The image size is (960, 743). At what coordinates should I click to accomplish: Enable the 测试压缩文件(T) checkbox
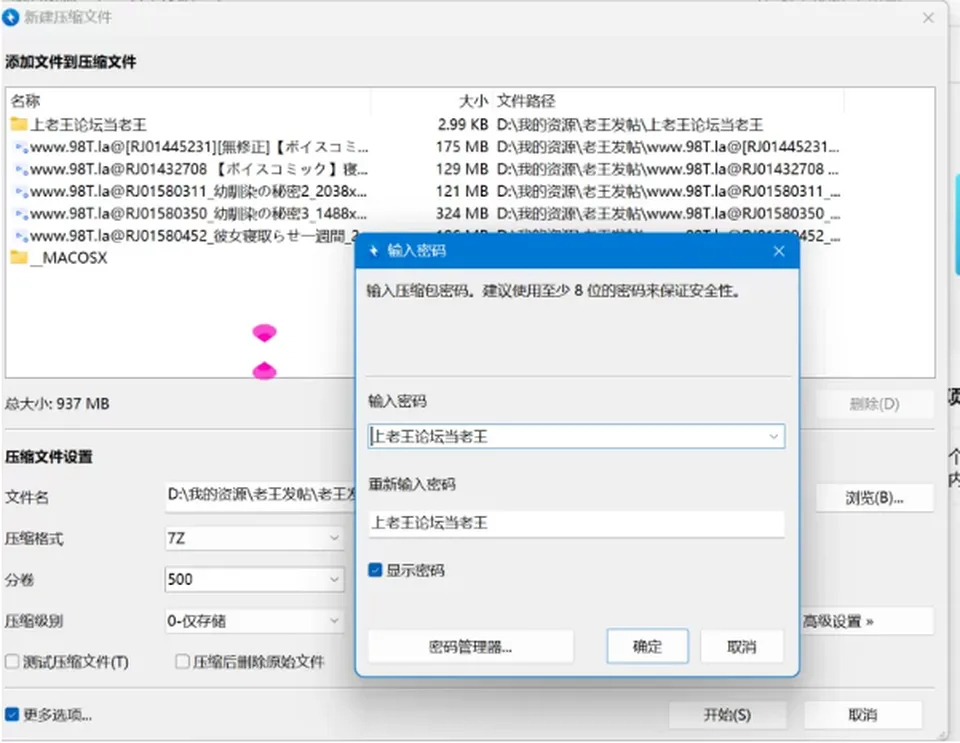(x=12, y=662)
